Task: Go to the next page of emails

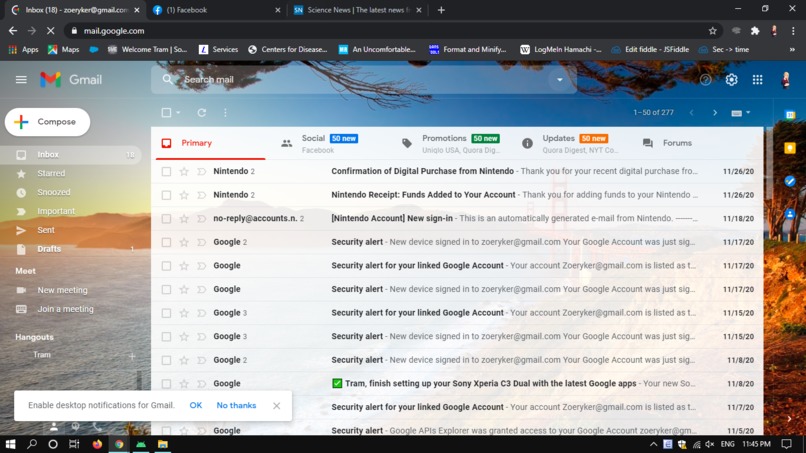Action: click(715, 113)
